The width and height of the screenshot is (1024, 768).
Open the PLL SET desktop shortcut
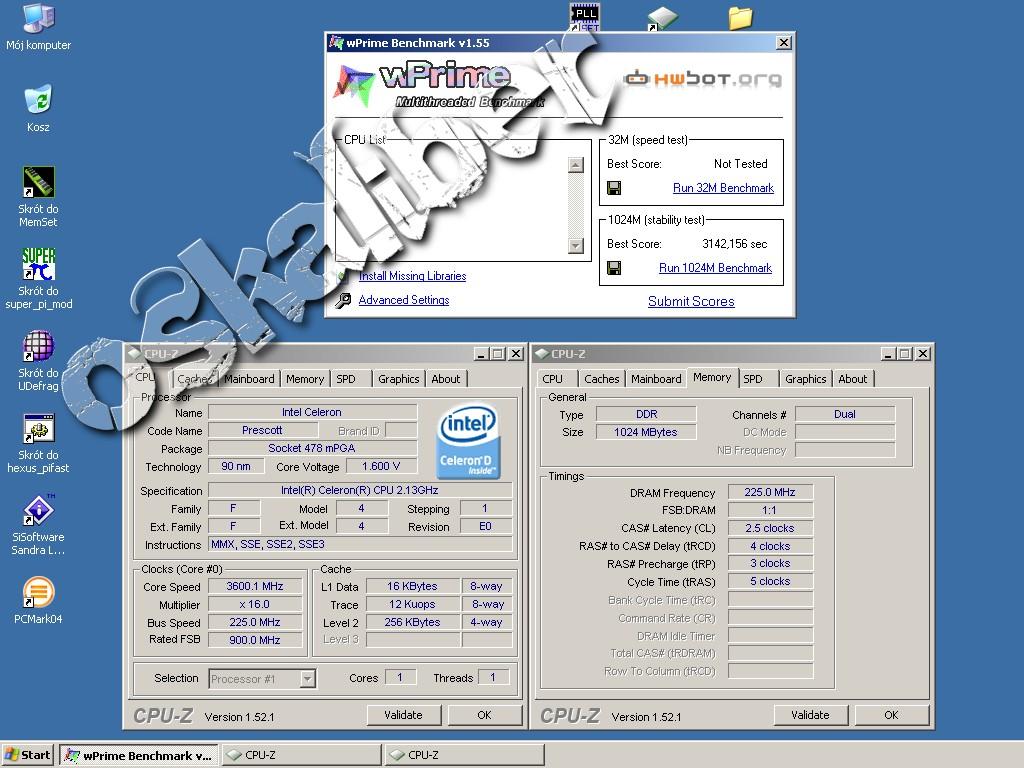tap(584, 17)
